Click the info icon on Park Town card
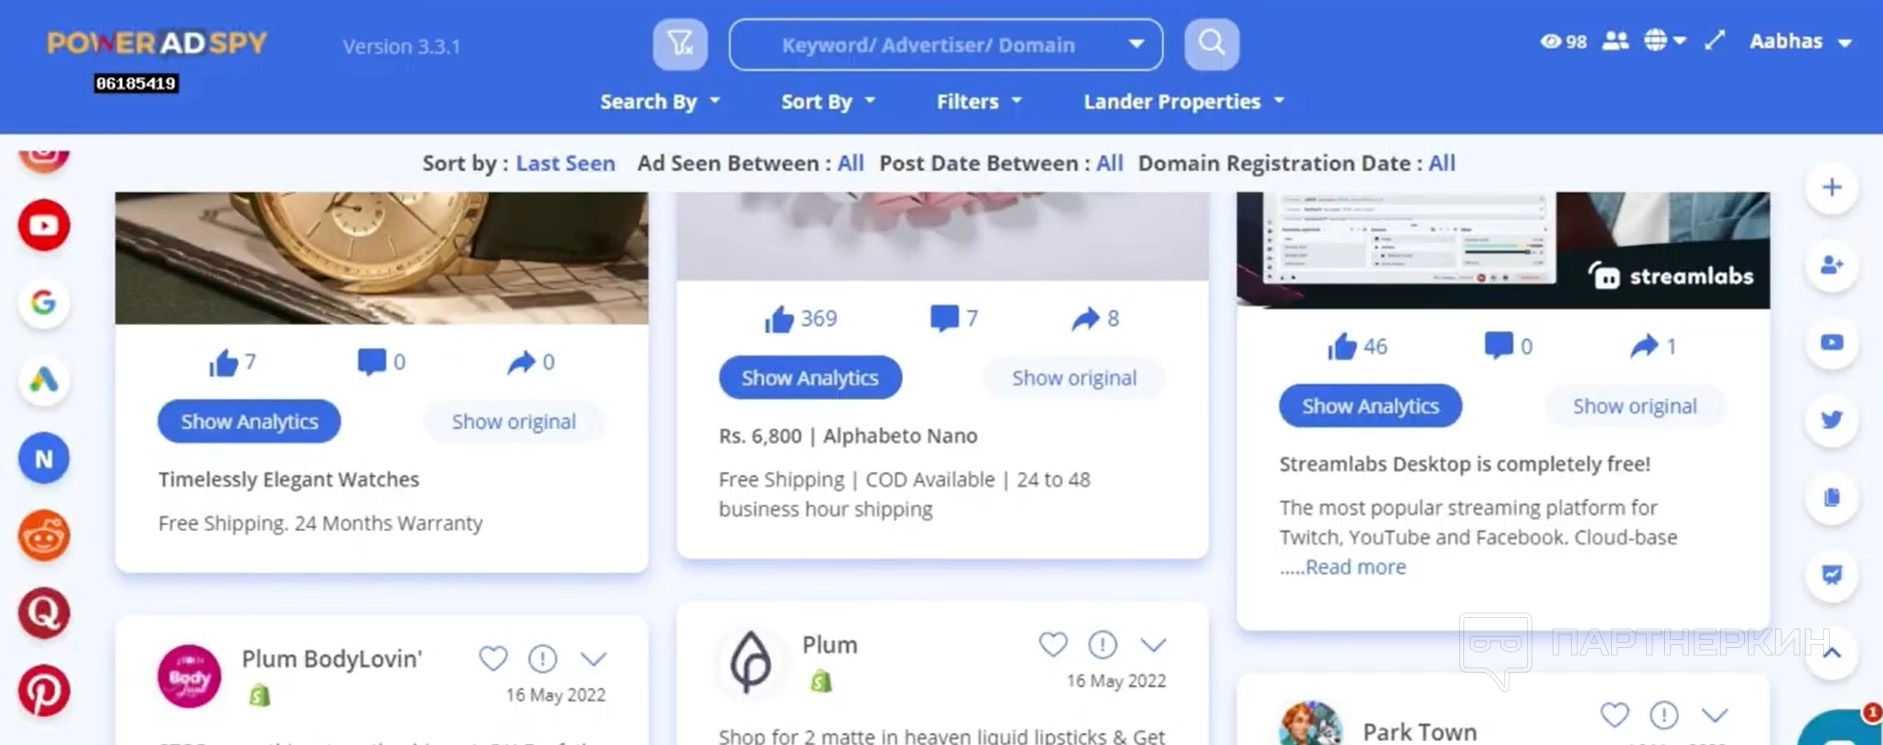The width and height of the screenshot is (1883, 745). point(1664,714)
